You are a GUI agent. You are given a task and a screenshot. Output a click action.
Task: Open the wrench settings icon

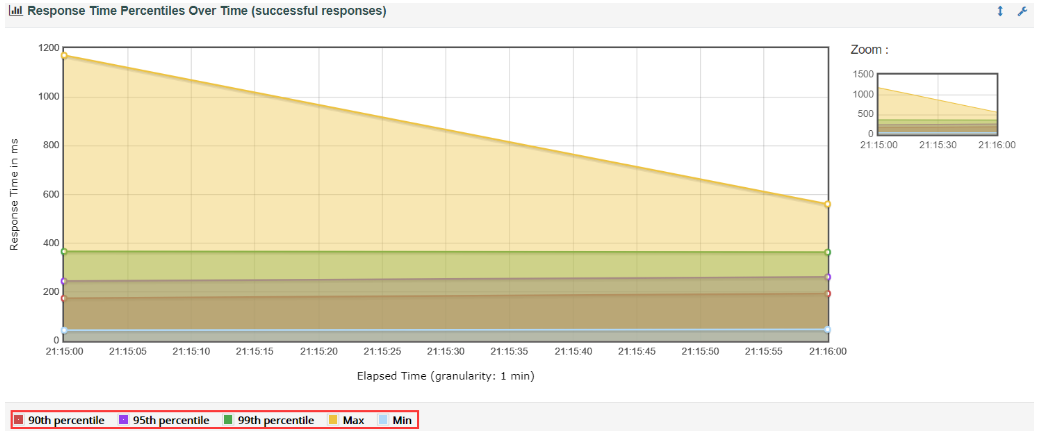[1021, 11]
